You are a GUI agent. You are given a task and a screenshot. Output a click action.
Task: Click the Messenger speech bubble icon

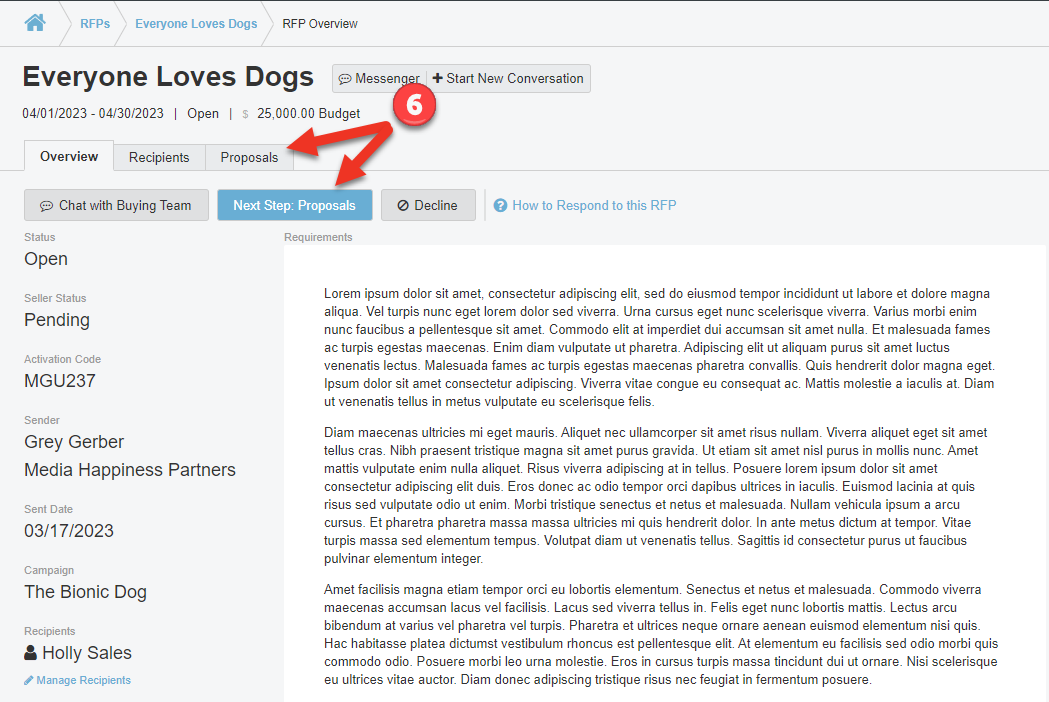[345, 79]
